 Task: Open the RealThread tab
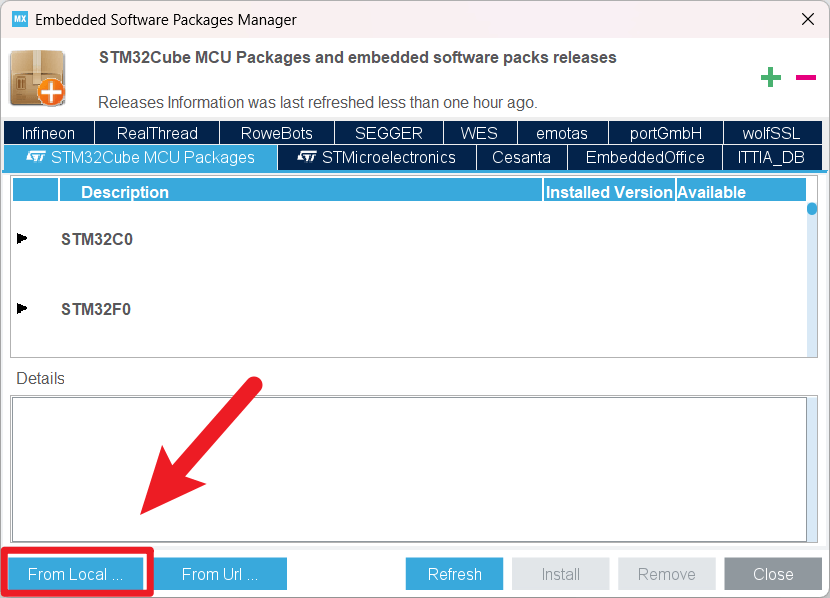[157, 133]
